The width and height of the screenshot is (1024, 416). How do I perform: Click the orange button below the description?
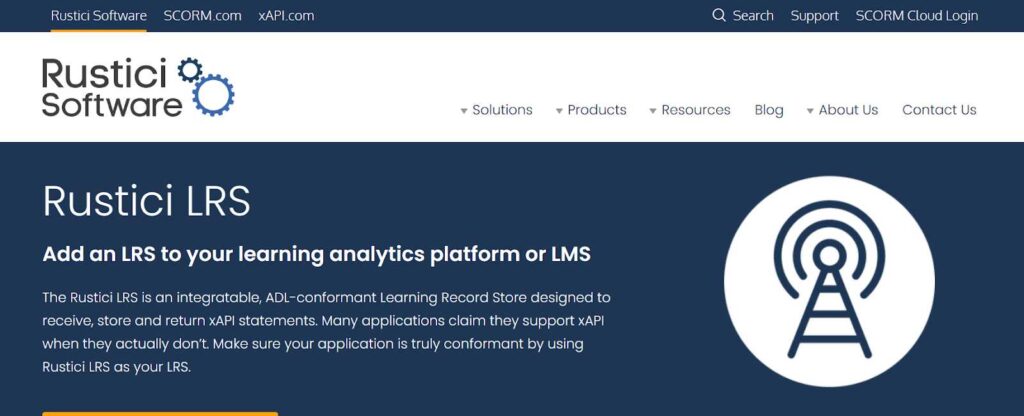pos(160,413)
